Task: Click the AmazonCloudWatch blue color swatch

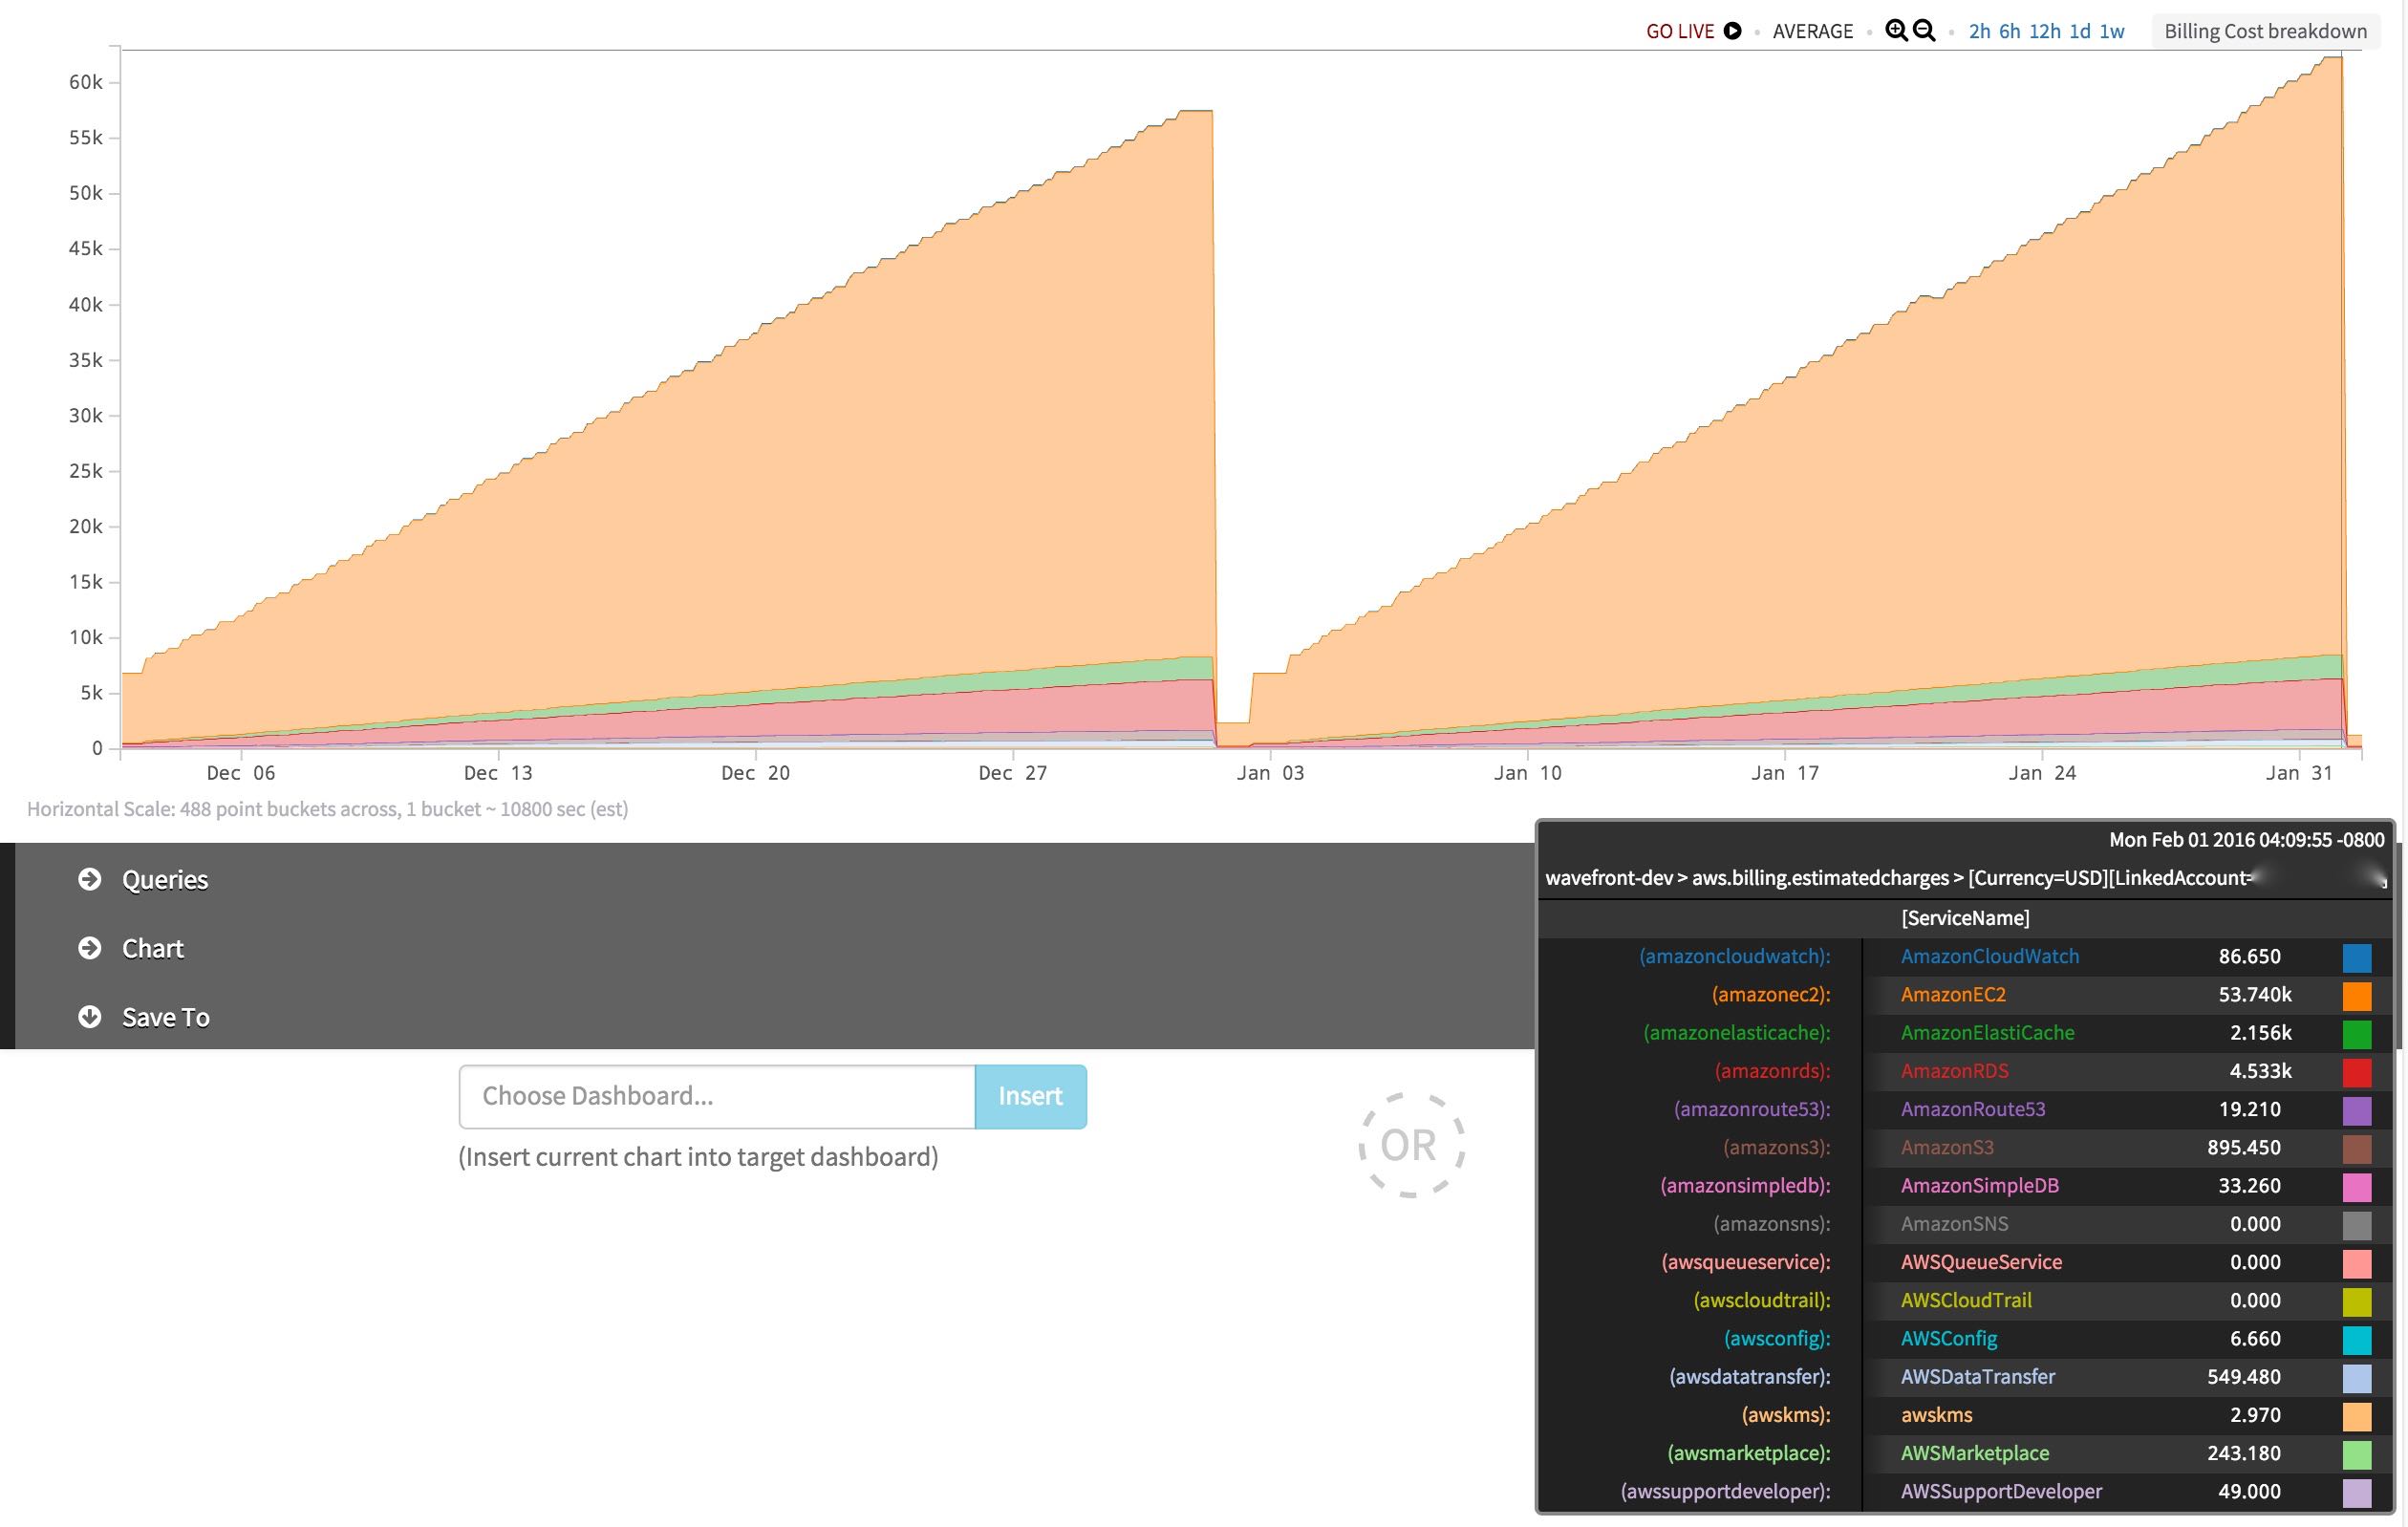Action: pyautogui.click(x=2357, y=958)
